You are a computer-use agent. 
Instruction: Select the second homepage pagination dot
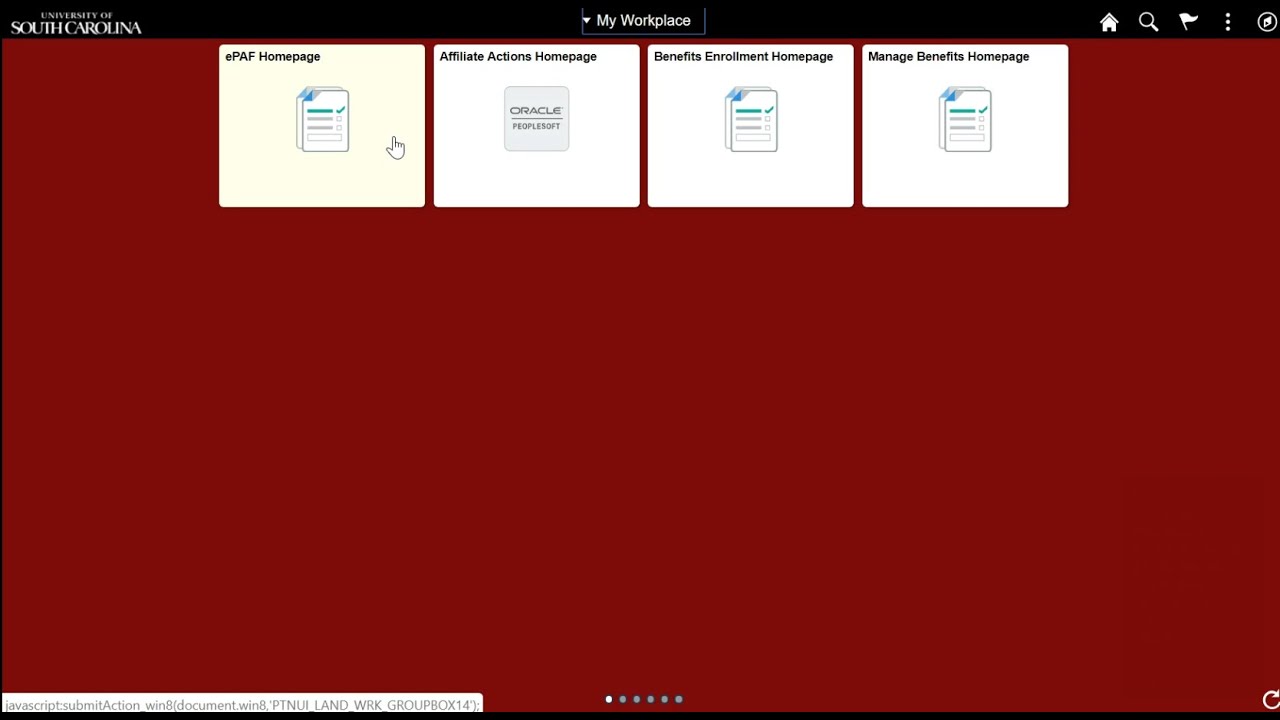coord(623,699)
